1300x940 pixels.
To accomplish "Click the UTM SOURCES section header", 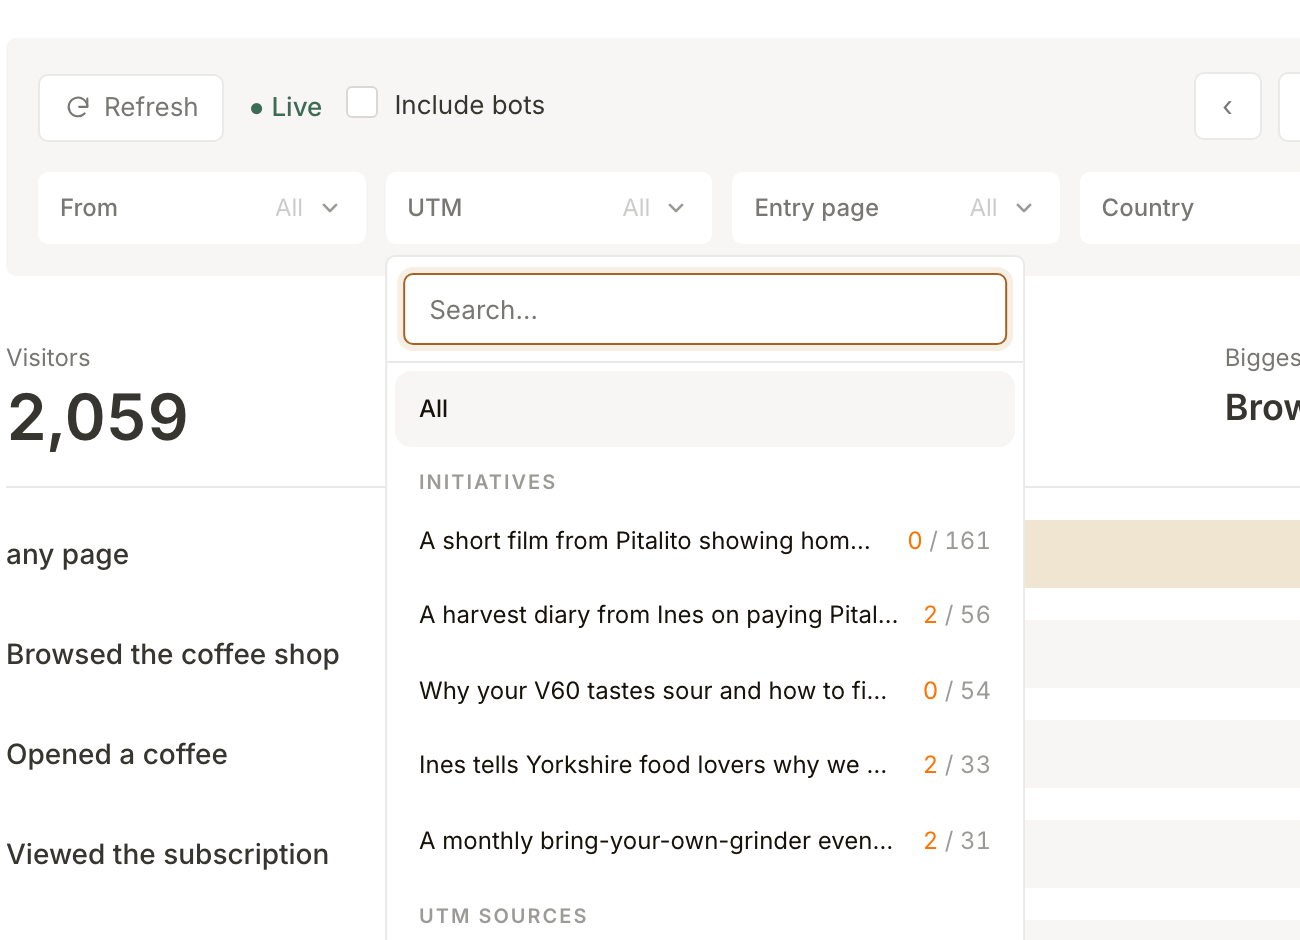I will click(x=503, y=916).
